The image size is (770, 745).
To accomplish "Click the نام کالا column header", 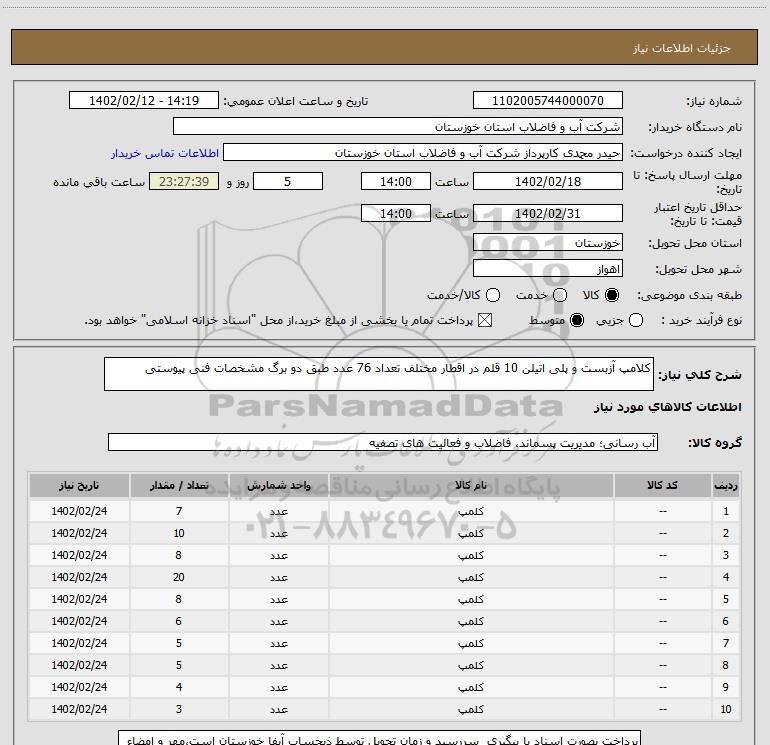I will click(x=470, y=485).
